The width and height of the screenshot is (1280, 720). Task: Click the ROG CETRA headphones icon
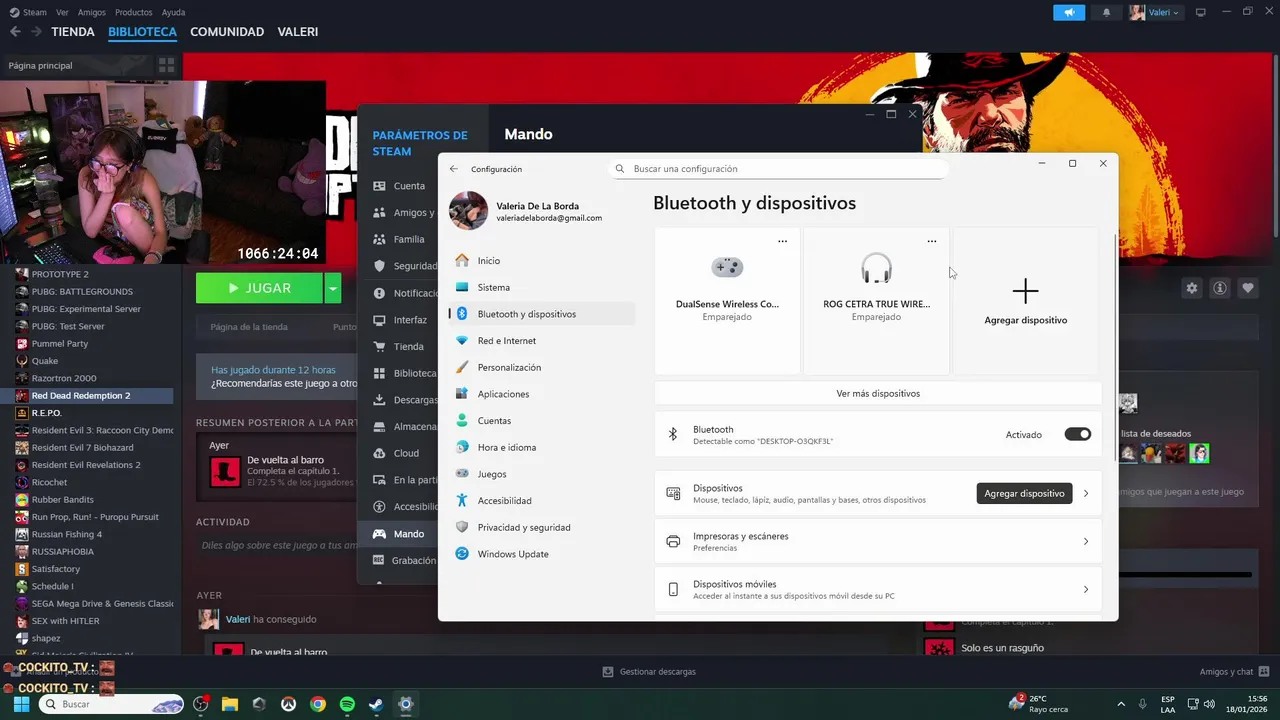point(876,268)
